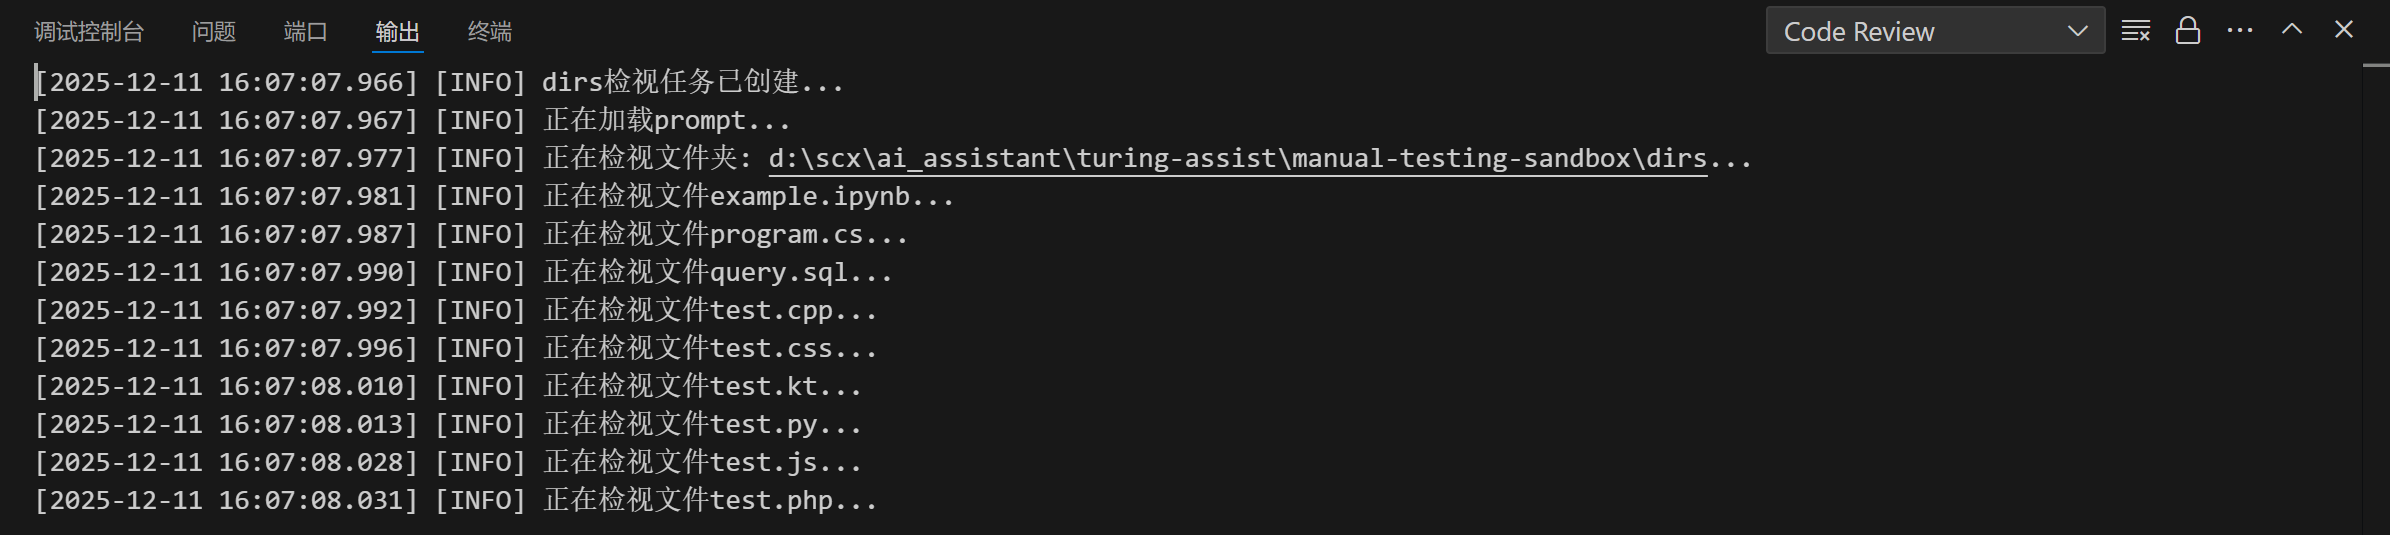This screenshot has height=535, width=2390.
Task: Click the example.ipynb log line
Action: pos(748,197)
